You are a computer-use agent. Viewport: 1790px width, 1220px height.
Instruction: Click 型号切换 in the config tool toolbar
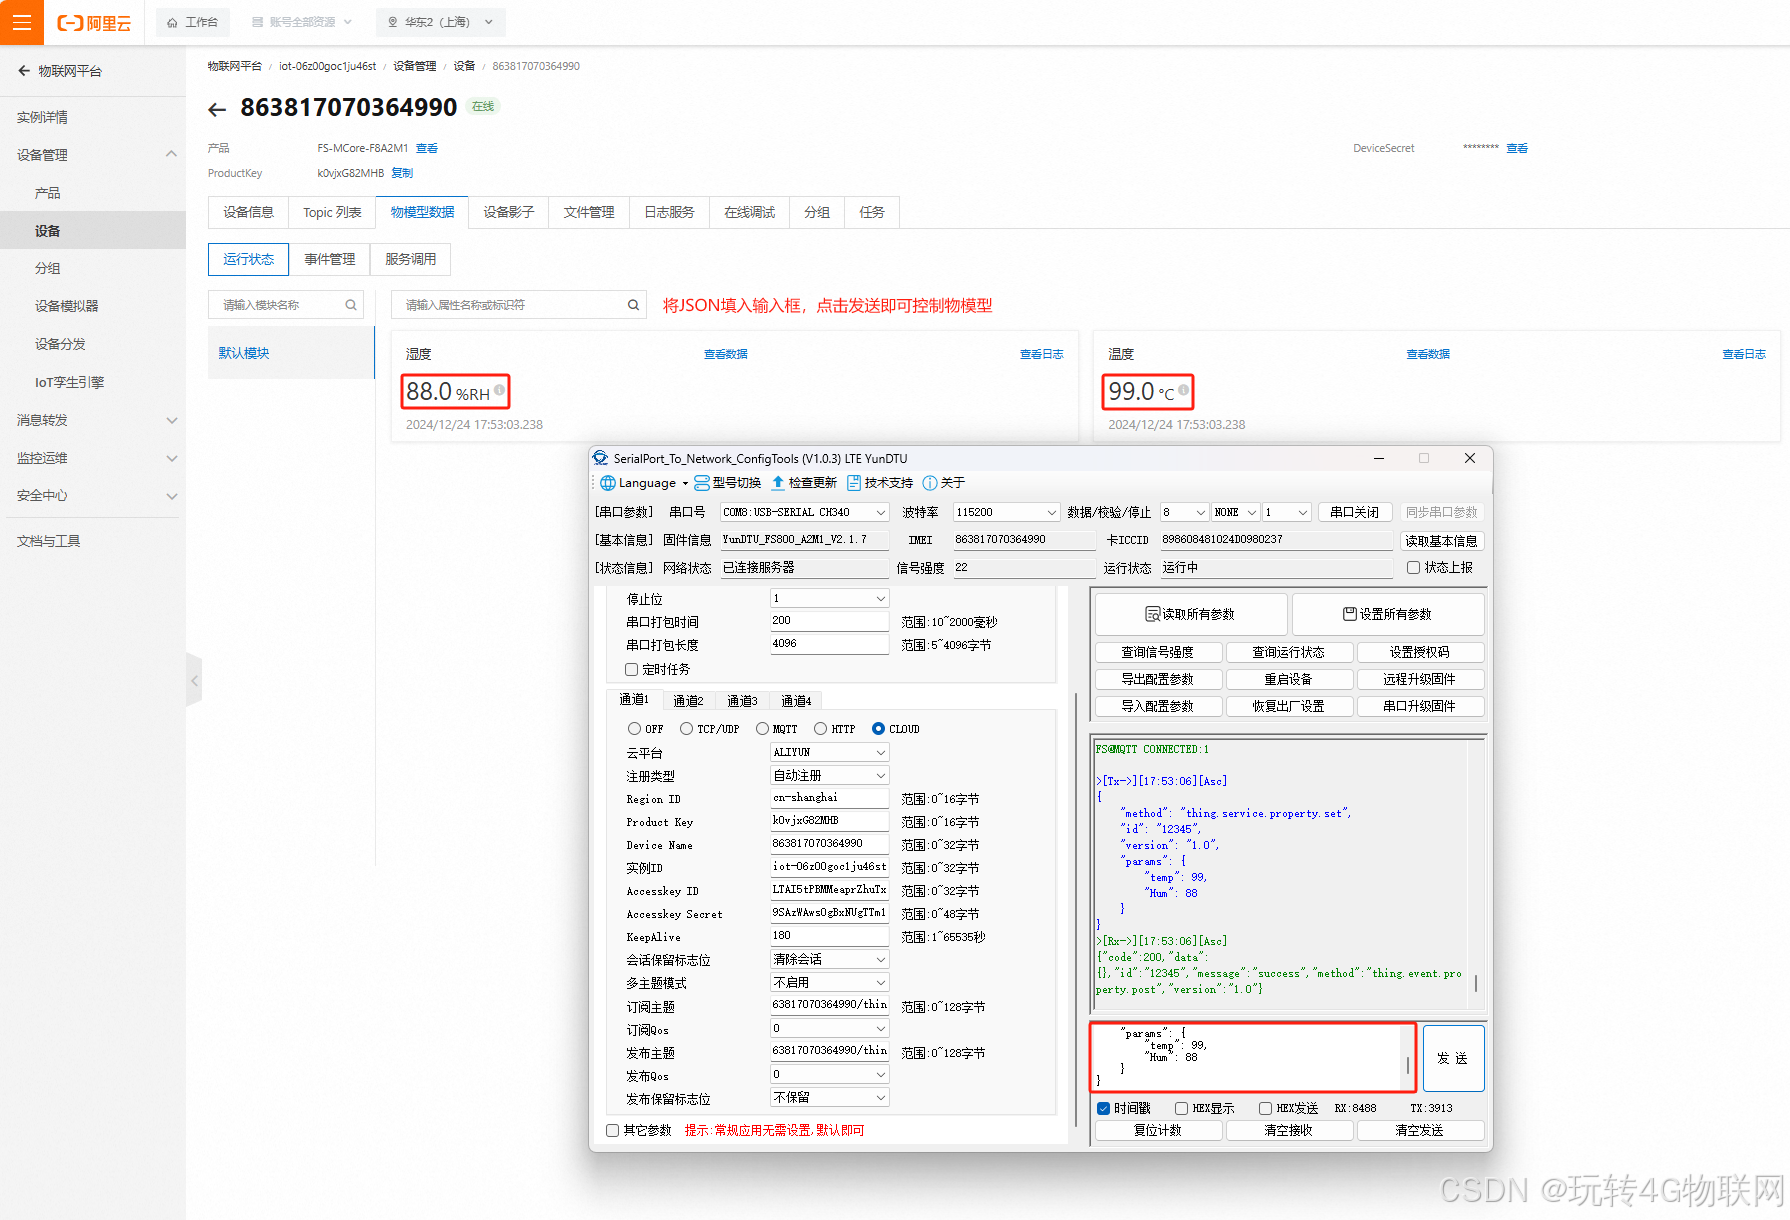[728, 483]
